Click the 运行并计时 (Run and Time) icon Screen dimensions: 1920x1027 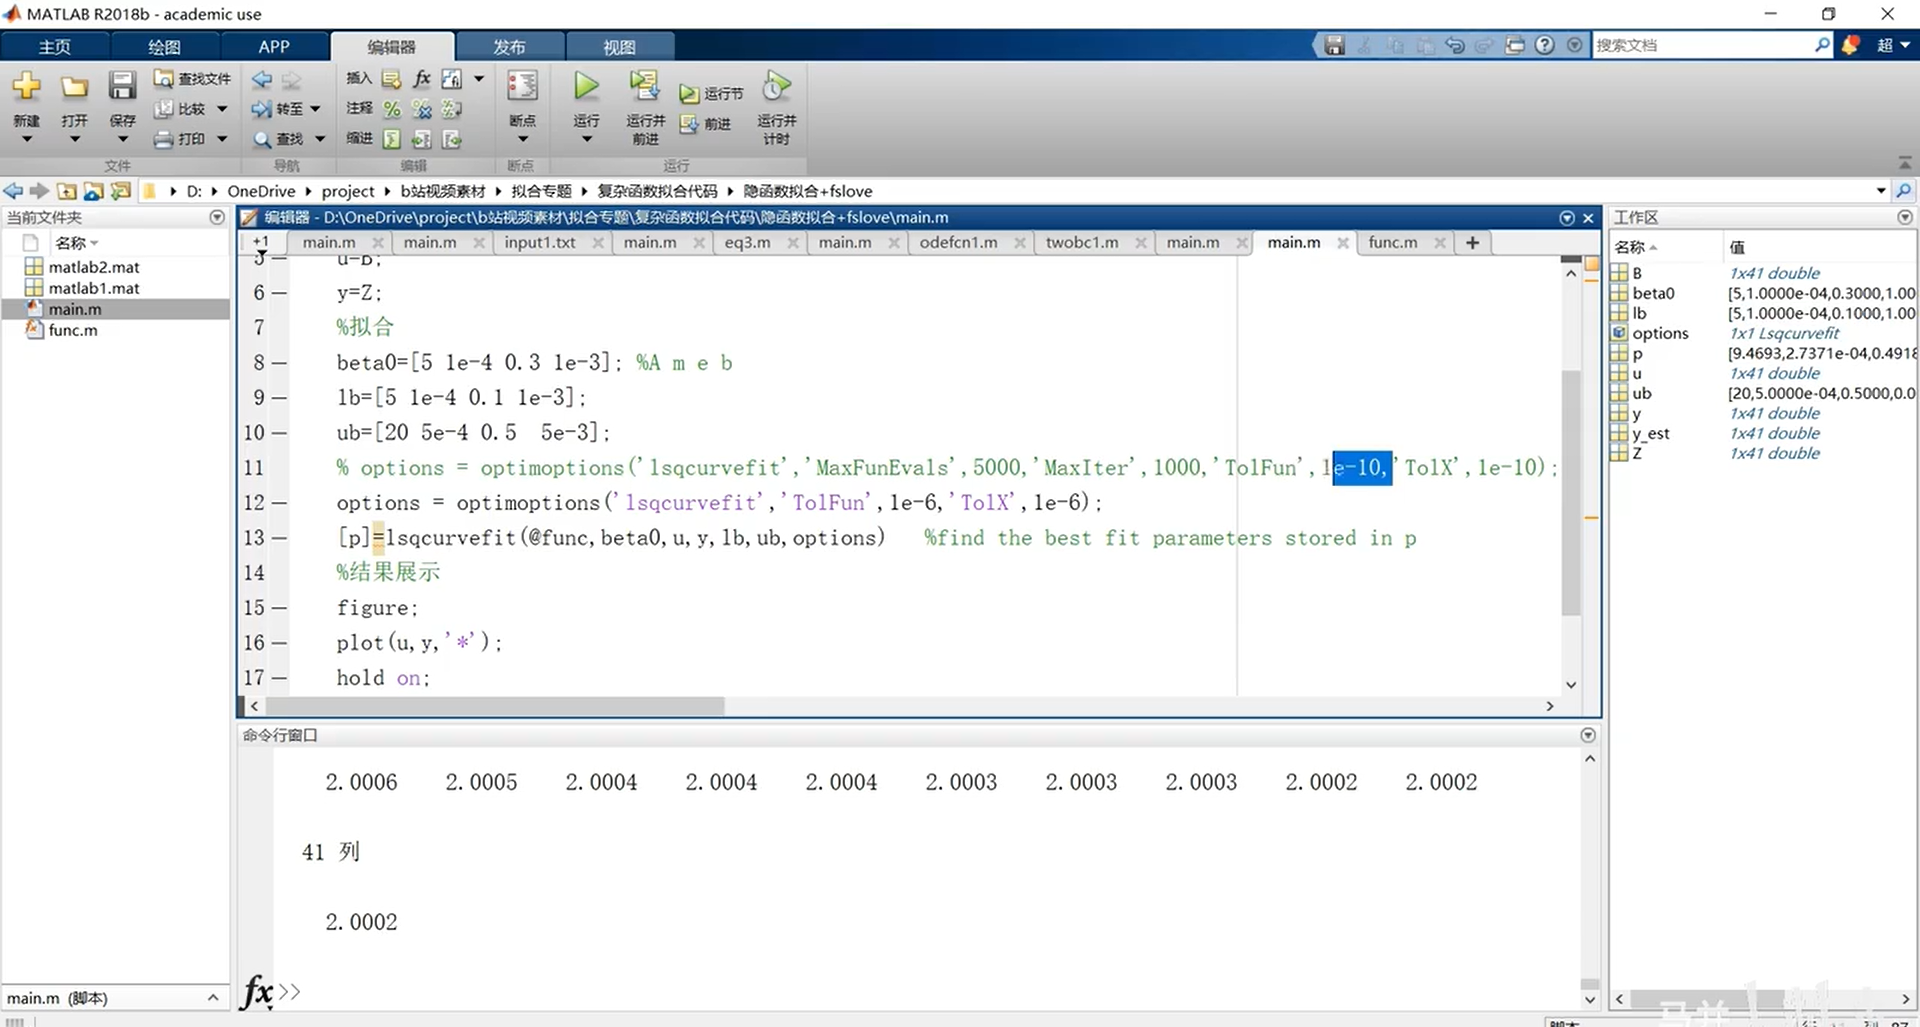click(776, 86)
